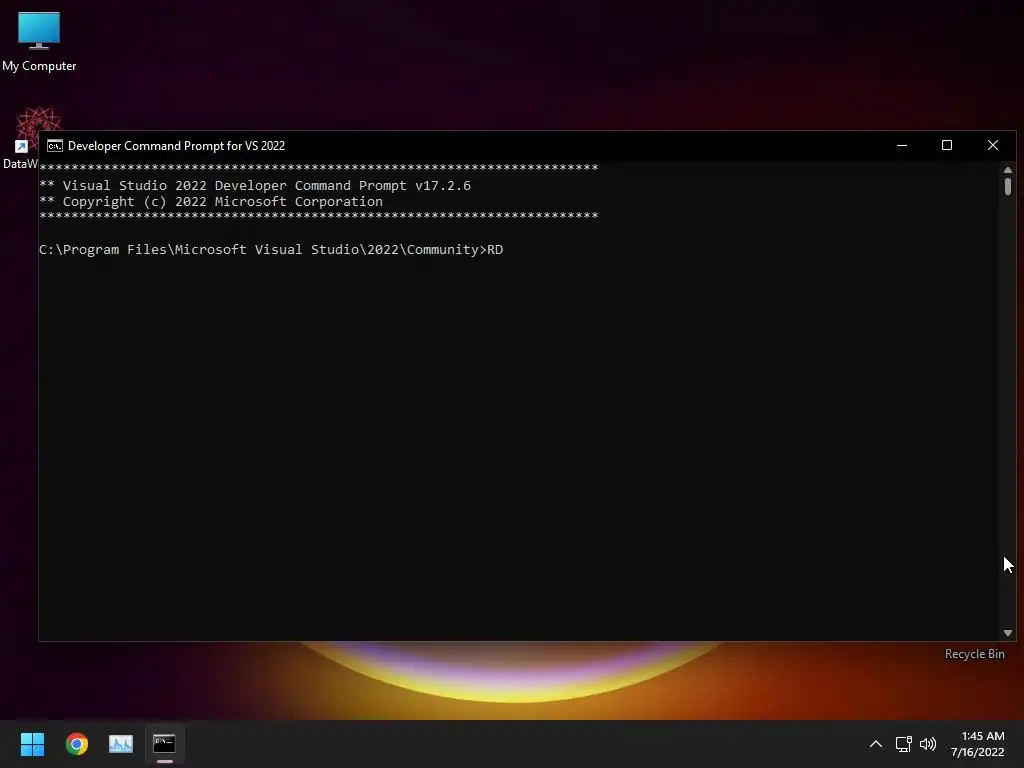The image size is (1024, 768).
Task: Click the scrollbar down arrow in console
Action: click(x=1008, y=633)
